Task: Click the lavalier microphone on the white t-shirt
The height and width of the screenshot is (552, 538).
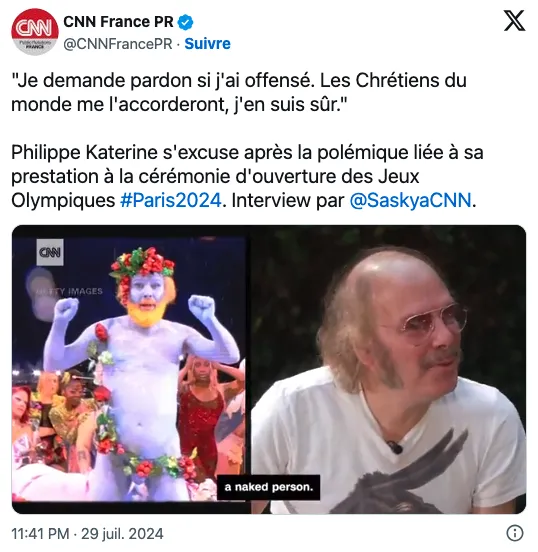Action: click(394, 446)
